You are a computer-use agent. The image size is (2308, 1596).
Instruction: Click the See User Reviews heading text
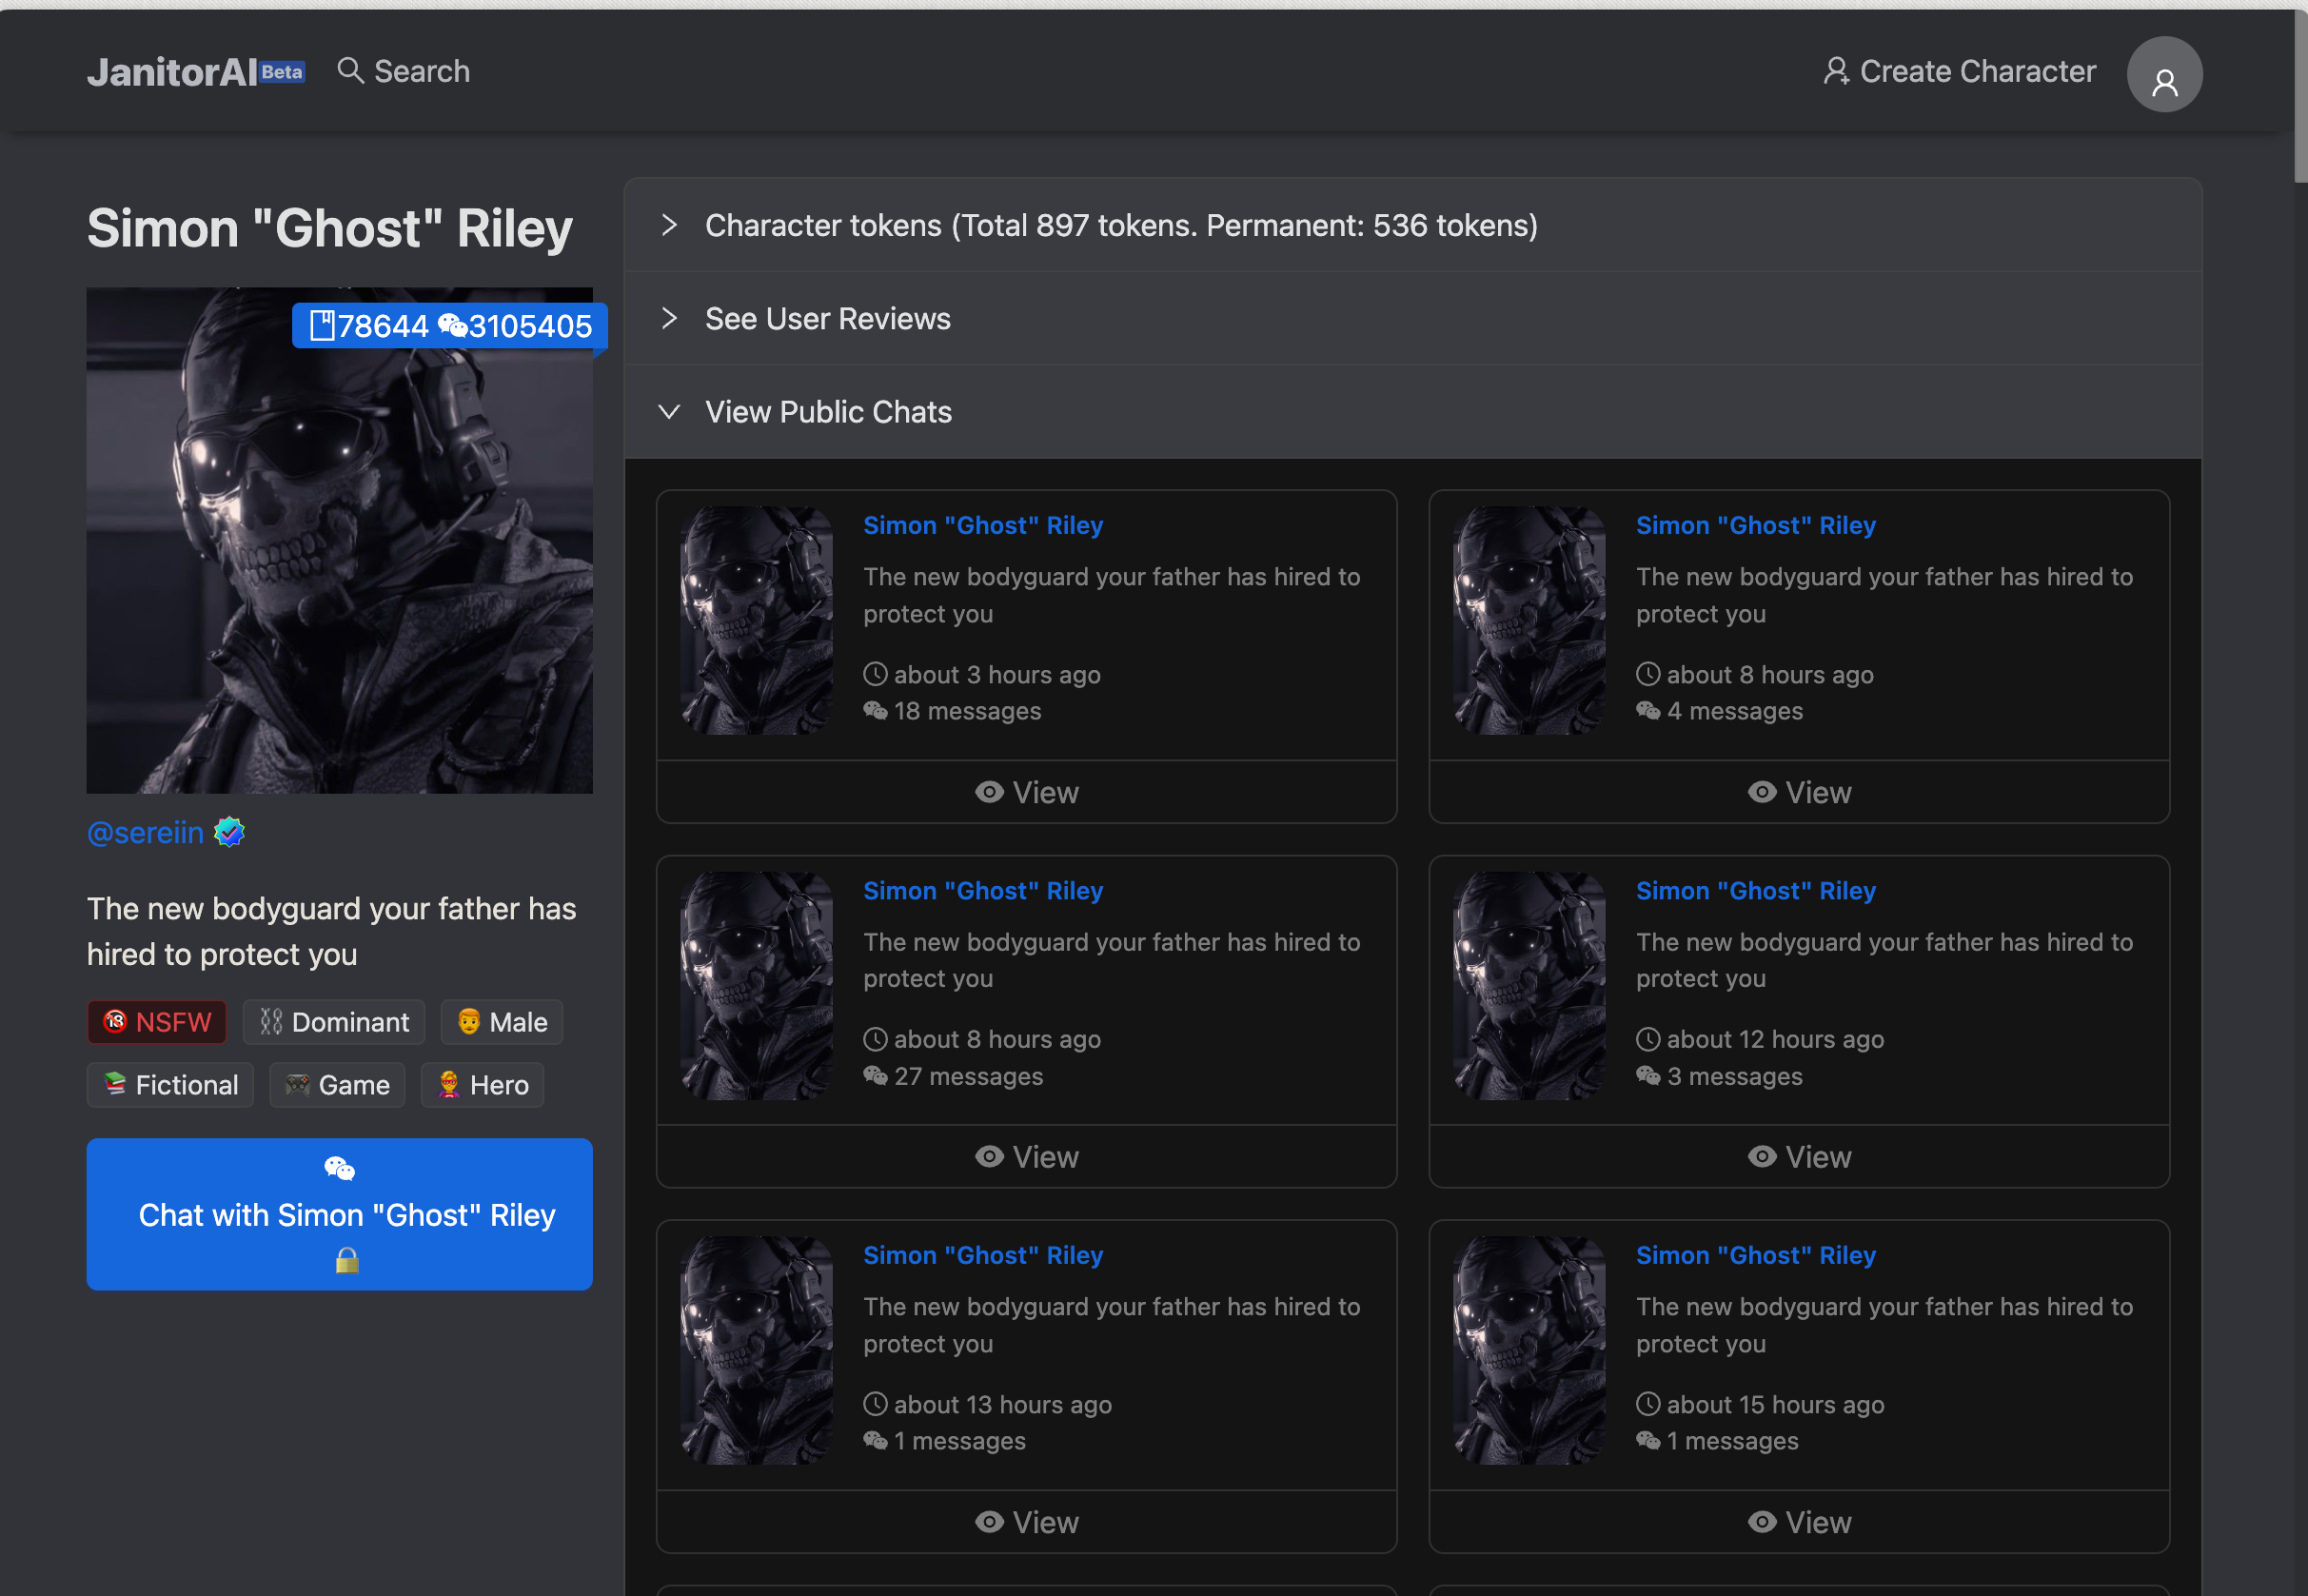click(828, 318)
